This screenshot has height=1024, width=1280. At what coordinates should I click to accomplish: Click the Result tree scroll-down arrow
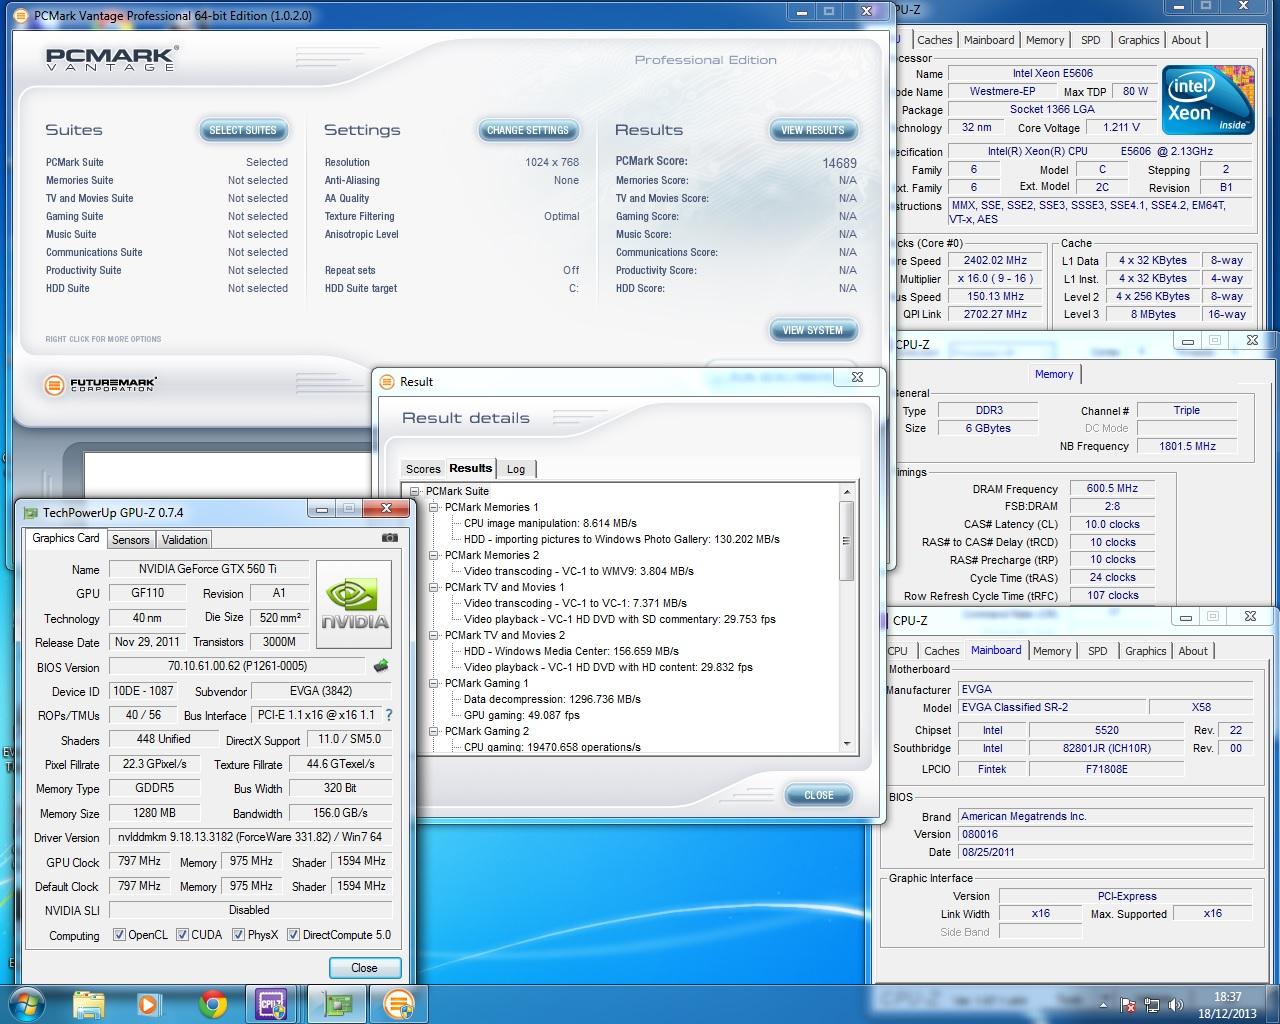847,744
